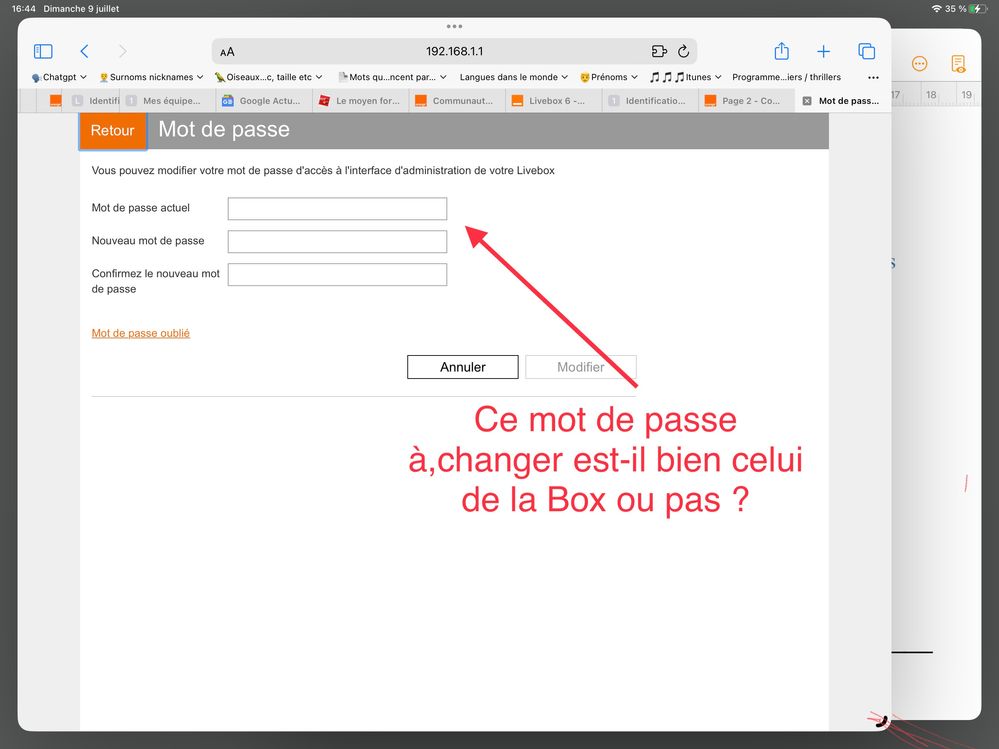
Task: Open the share sheet icon
Action: click(x=782, y=51)
